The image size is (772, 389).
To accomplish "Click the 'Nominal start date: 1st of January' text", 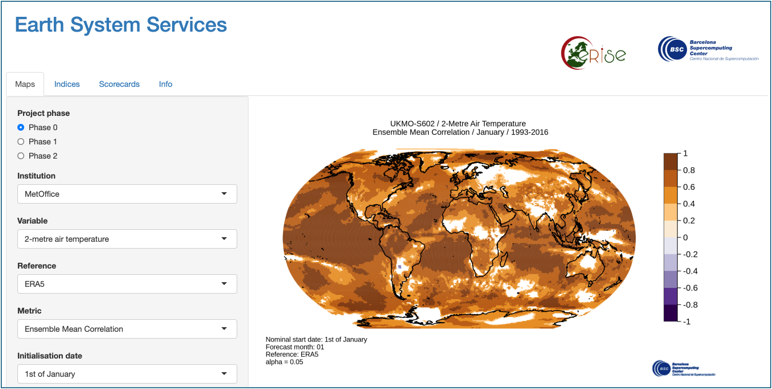I will [x=317, y=339].
